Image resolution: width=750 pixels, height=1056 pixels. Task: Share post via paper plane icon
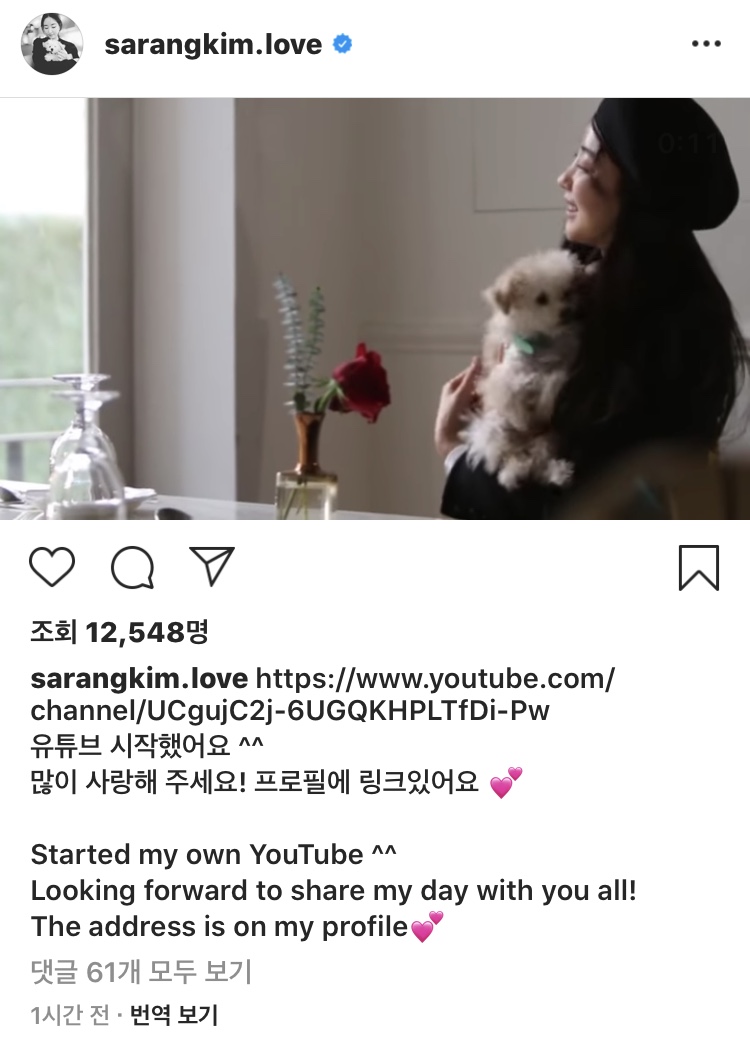(212, 566)
